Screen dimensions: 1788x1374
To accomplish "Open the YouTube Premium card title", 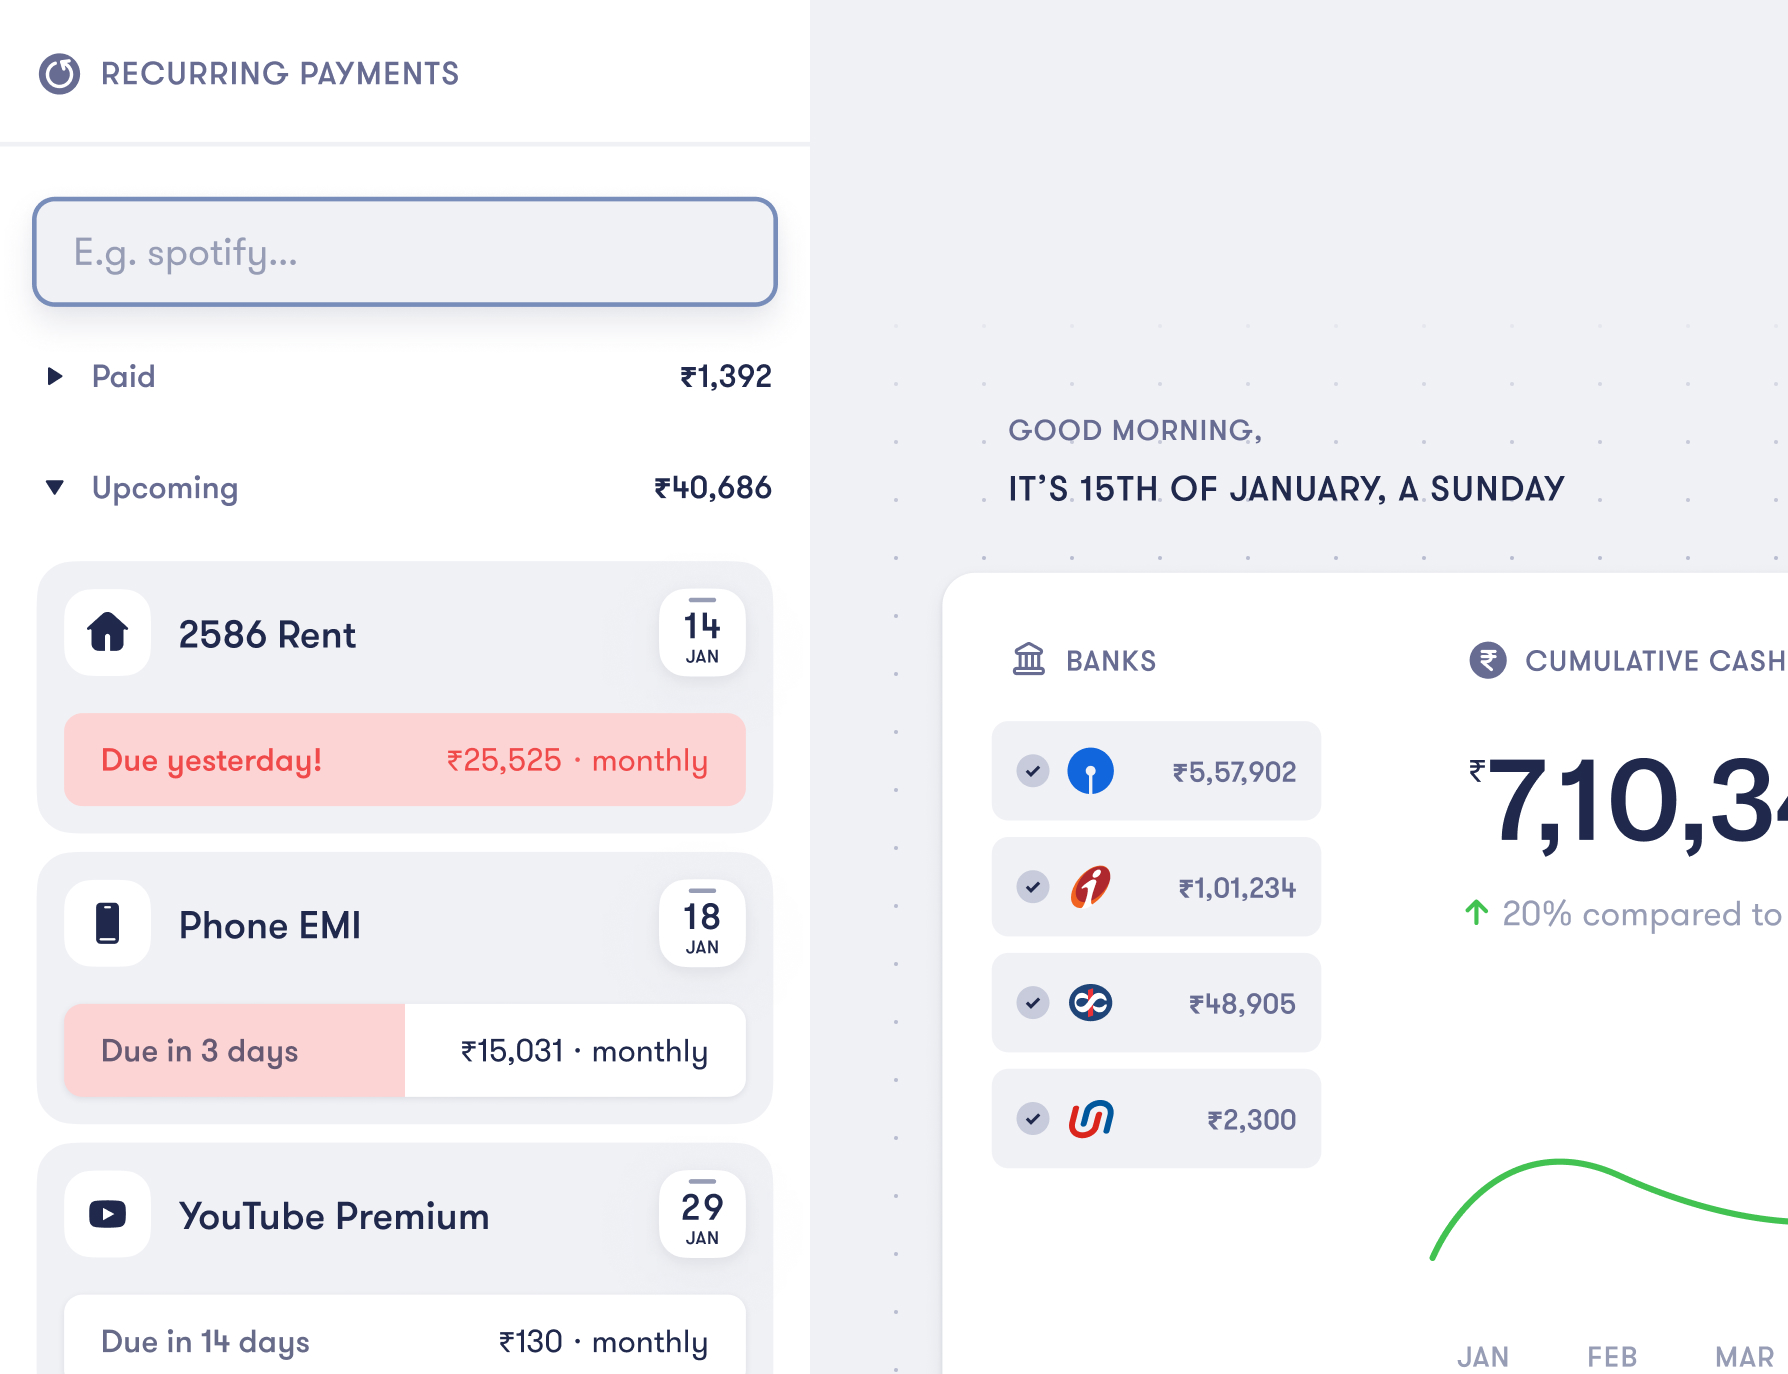I will (x=334, y=1216).
